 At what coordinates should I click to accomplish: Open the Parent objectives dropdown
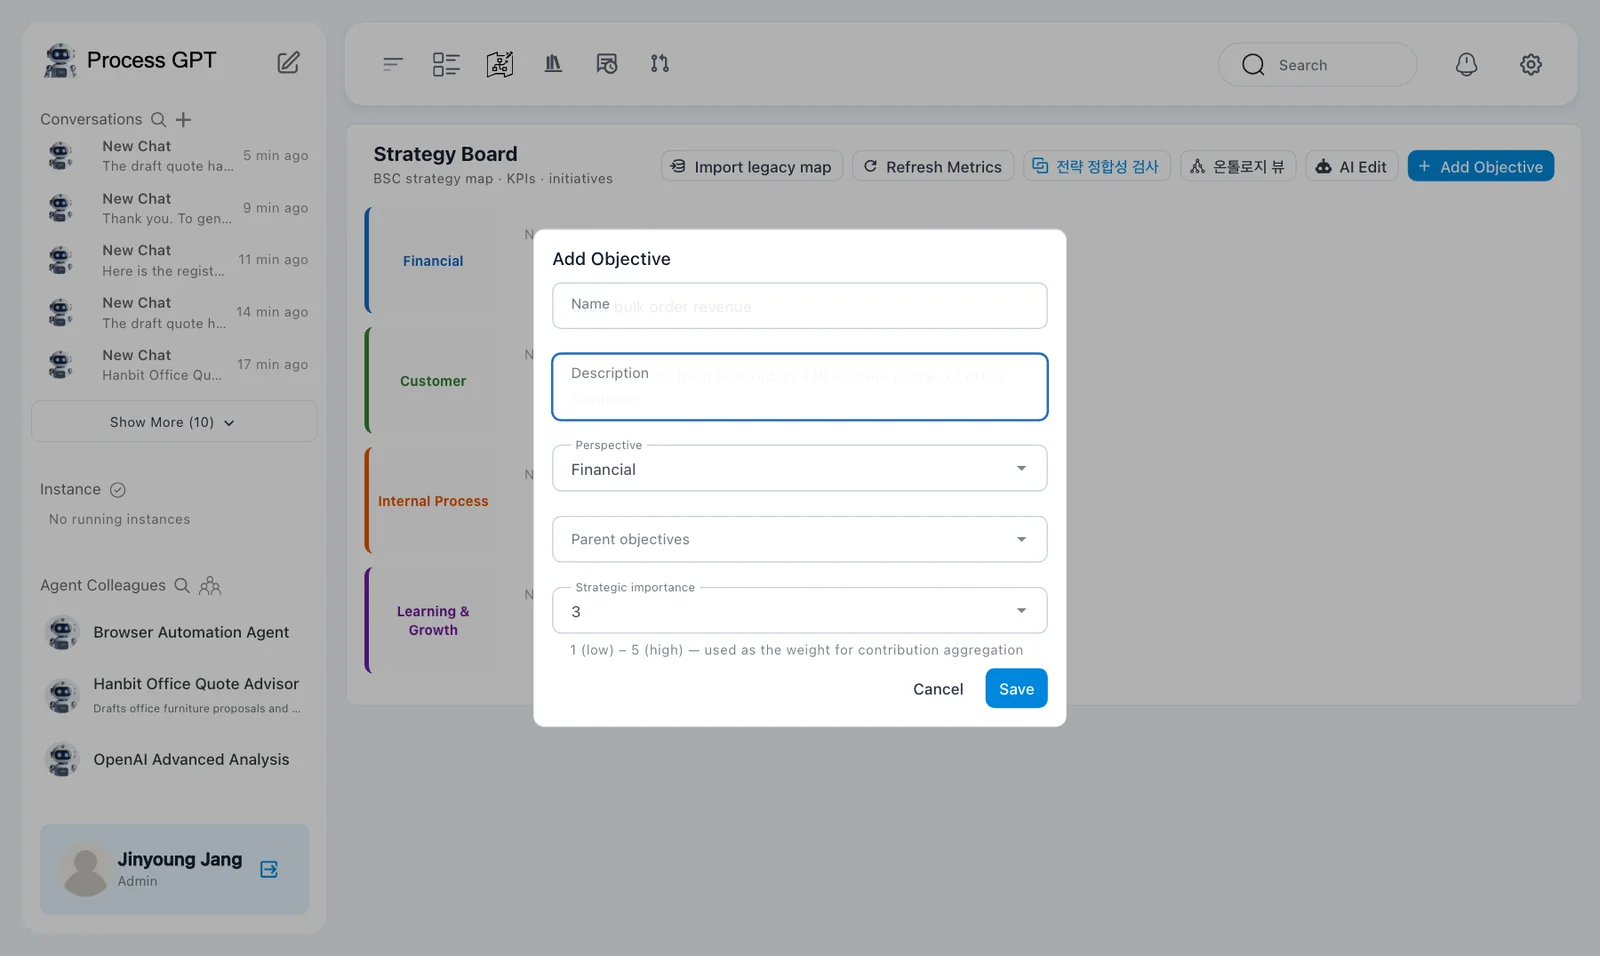point(800,539)
